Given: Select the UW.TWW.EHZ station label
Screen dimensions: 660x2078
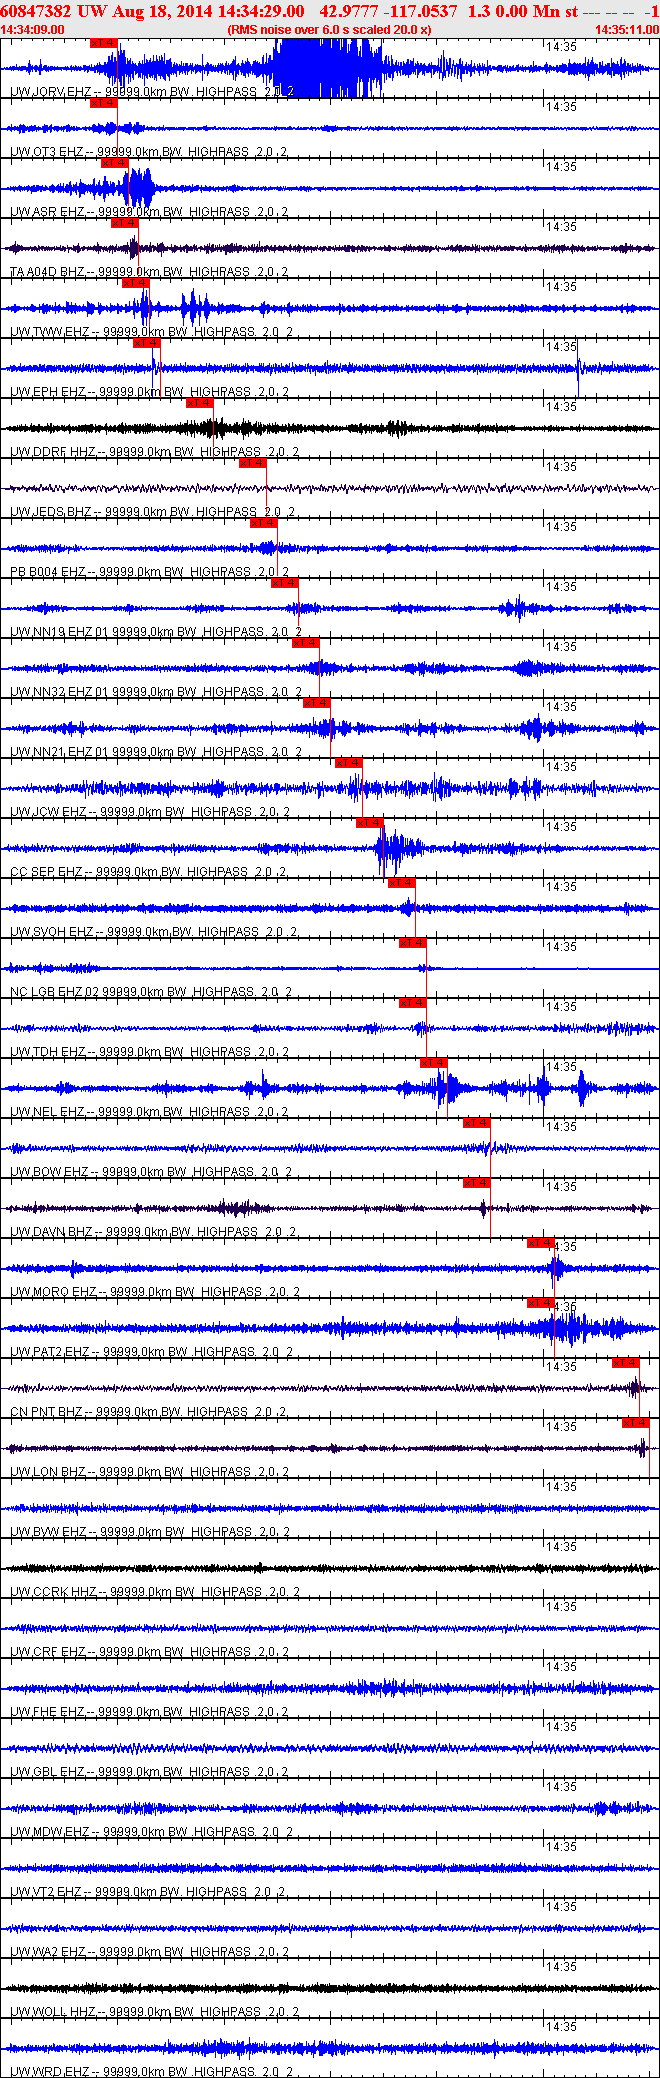Looking at the screenshot, I should click(x=151, y=332).
